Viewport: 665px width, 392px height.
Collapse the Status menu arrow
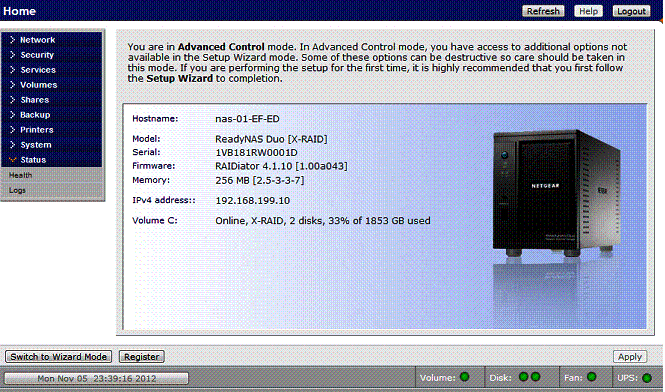13,160
